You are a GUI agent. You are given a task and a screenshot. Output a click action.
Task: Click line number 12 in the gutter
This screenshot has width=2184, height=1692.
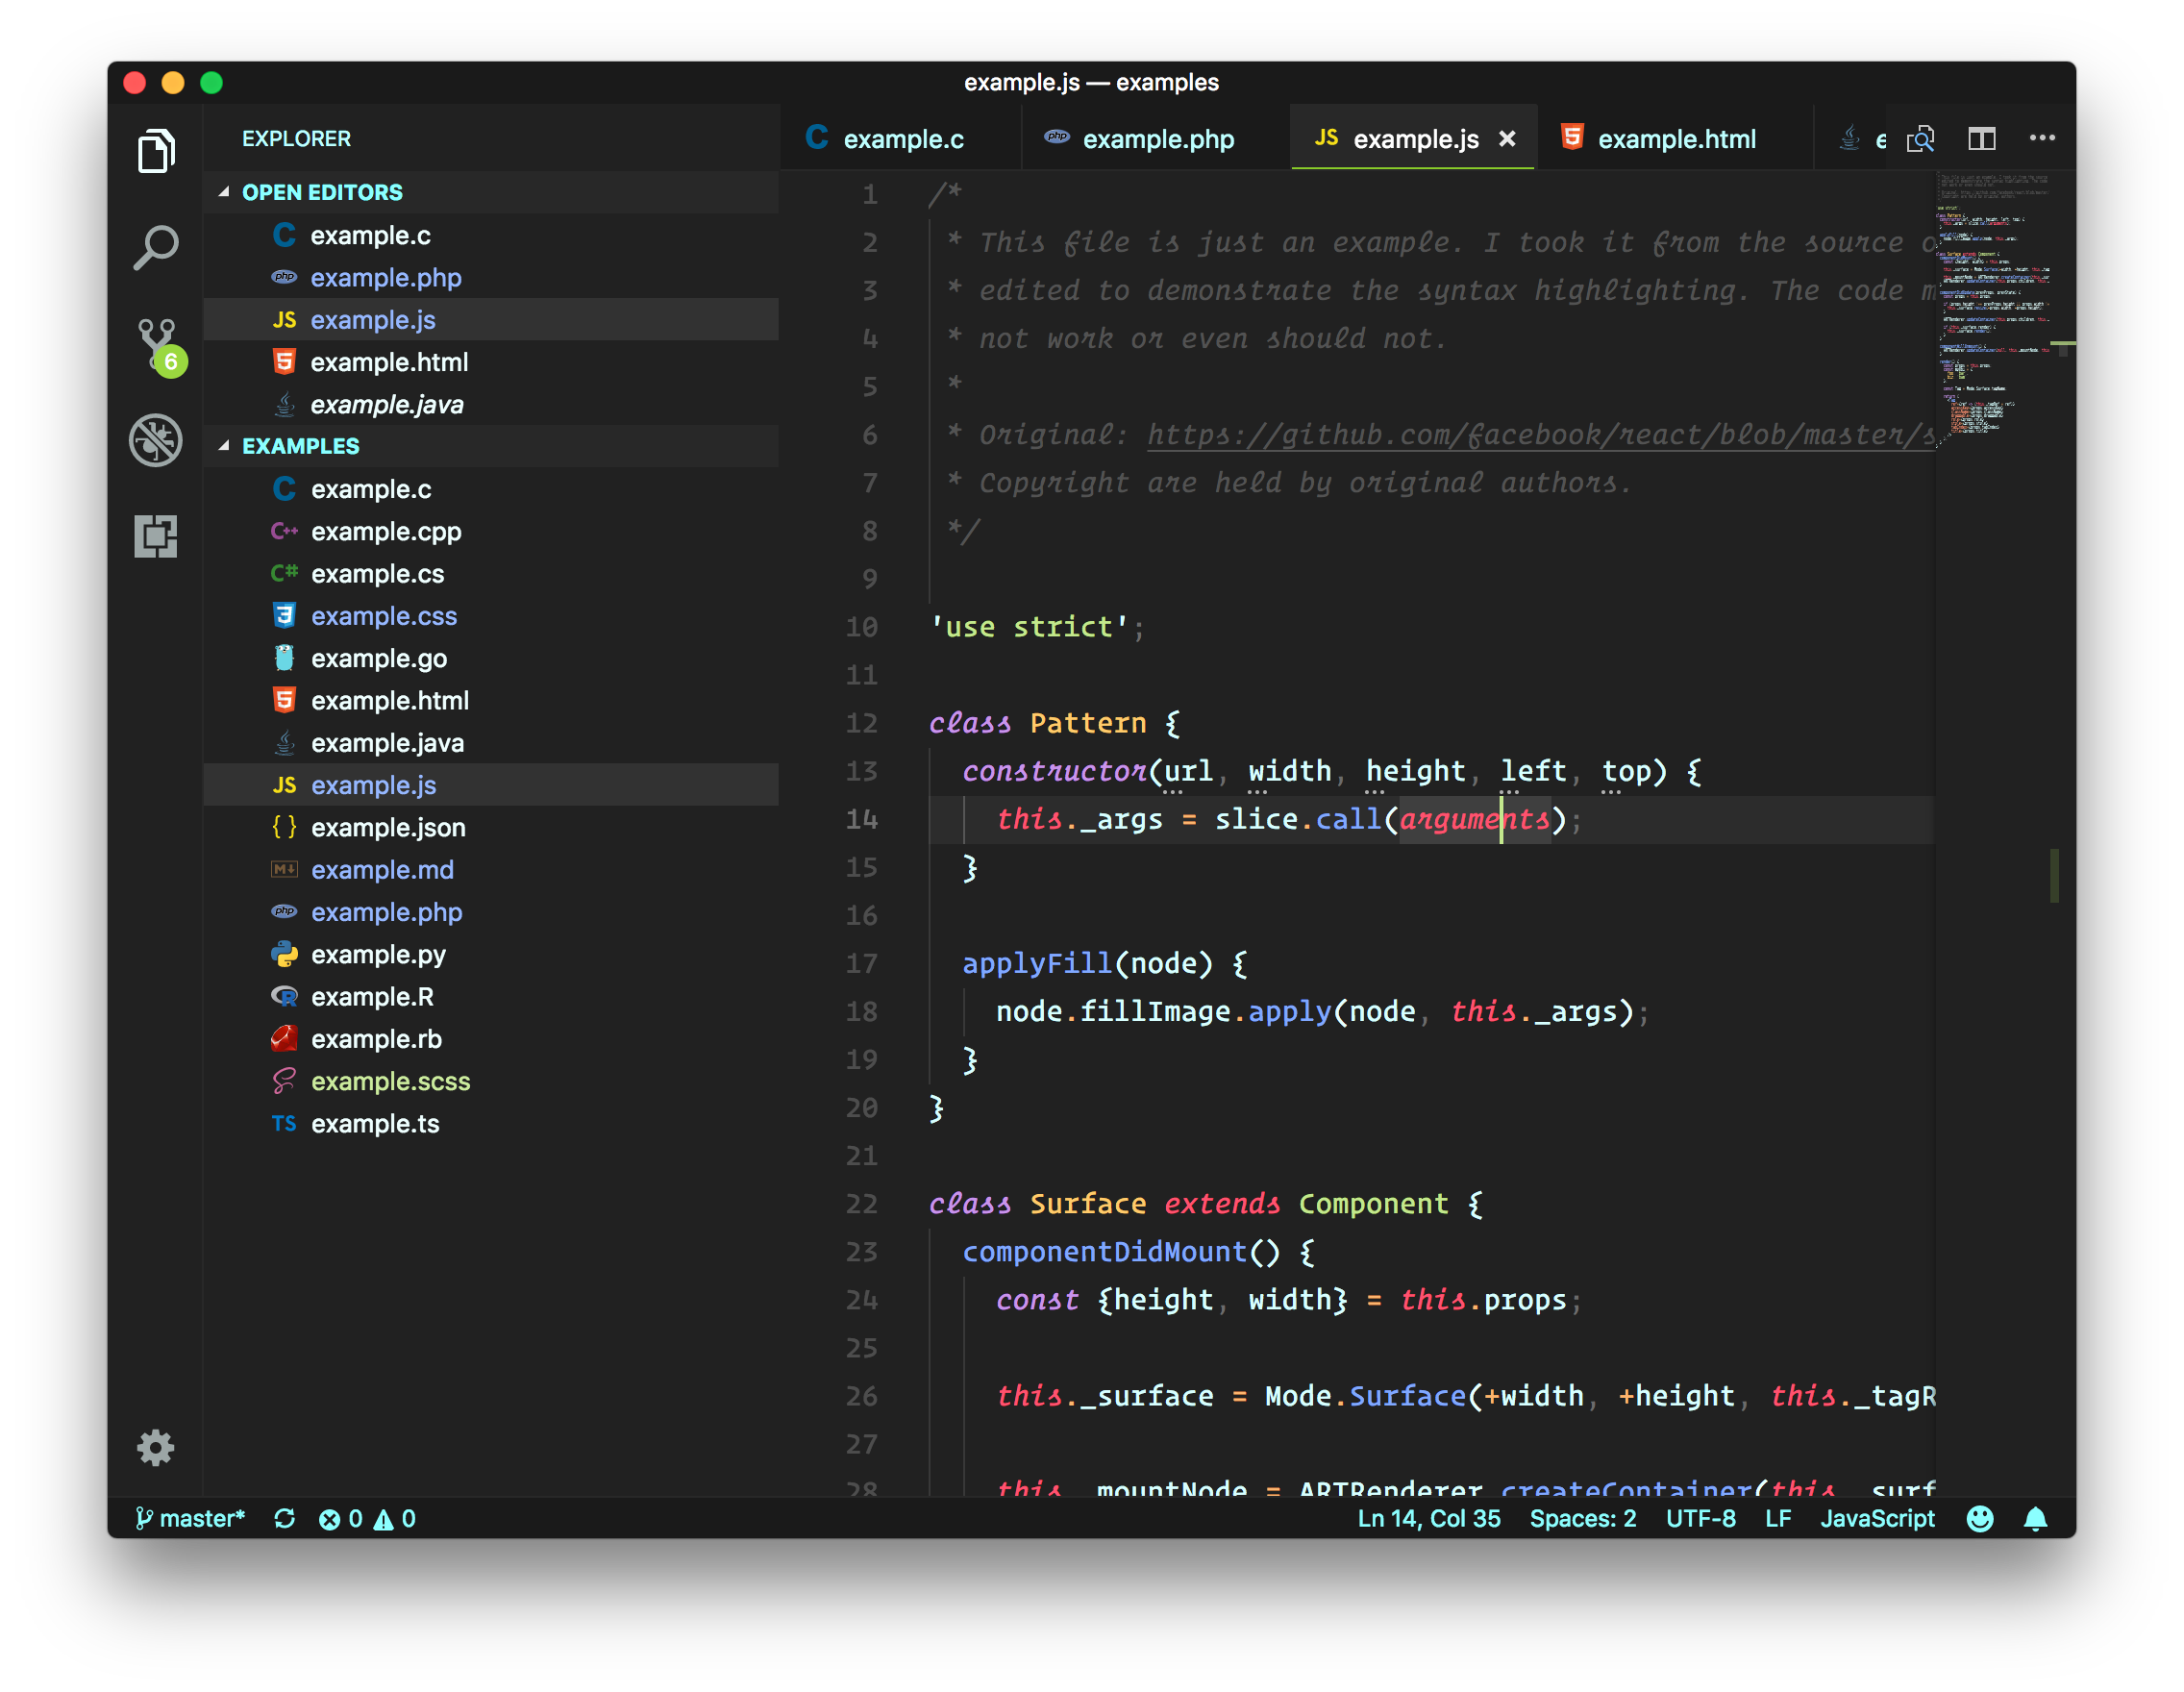pos(862,723)
